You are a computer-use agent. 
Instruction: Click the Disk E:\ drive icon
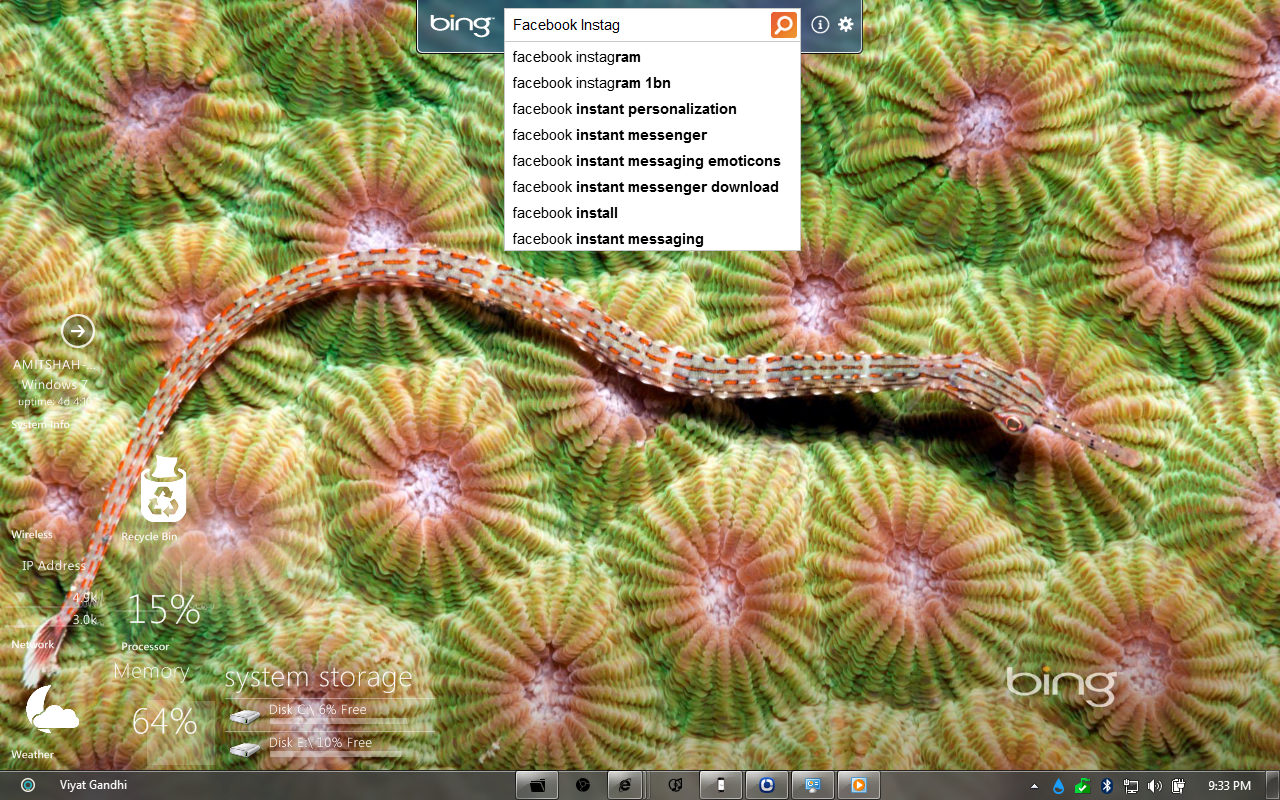244,749
